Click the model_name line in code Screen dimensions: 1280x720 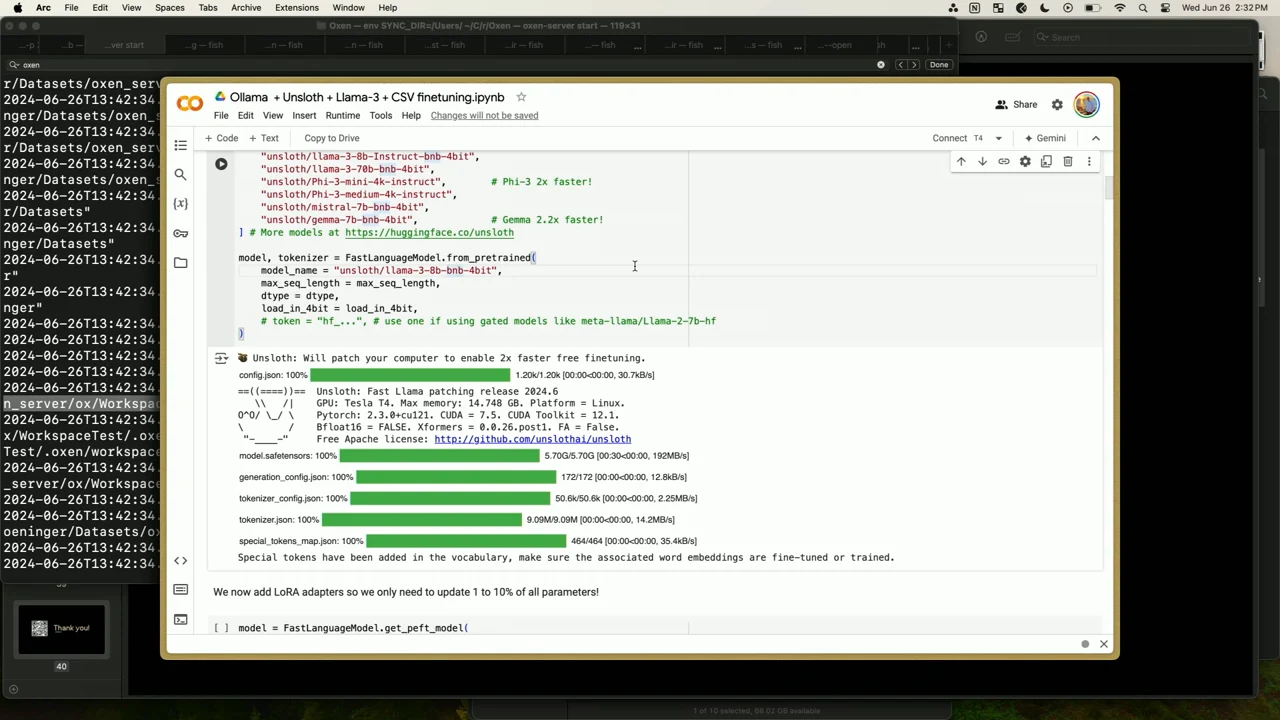381,271
